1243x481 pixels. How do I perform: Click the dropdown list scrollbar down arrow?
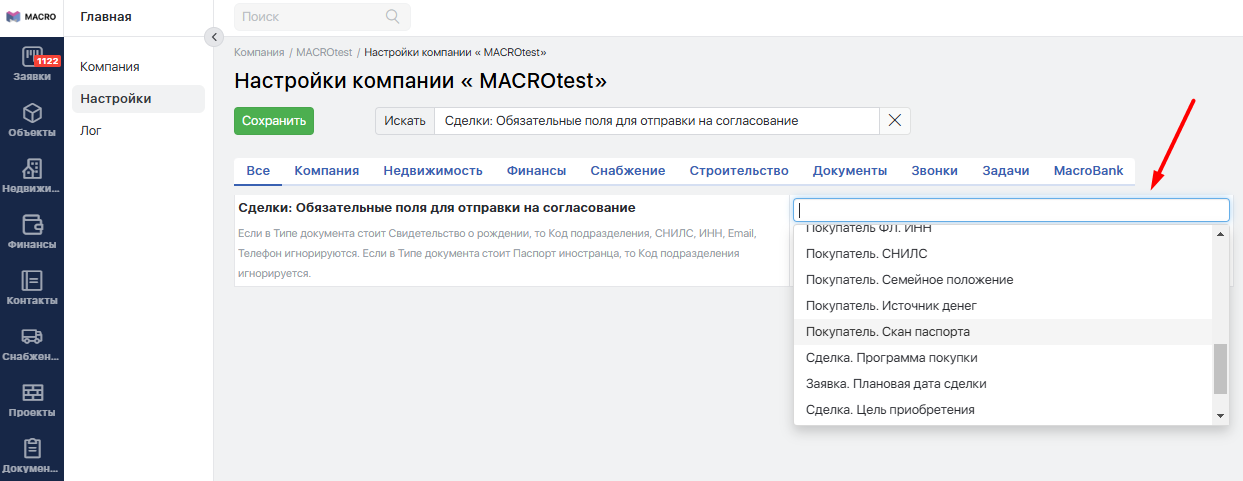coord(1220,415)
